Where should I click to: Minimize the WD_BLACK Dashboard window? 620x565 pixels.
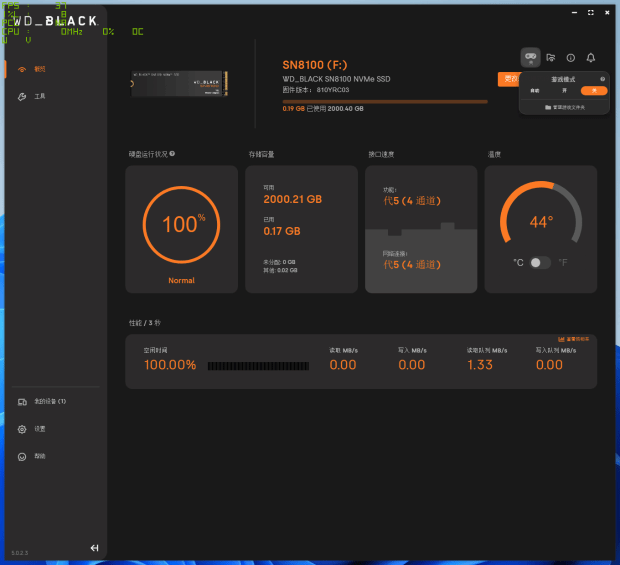tap(574, 13)
